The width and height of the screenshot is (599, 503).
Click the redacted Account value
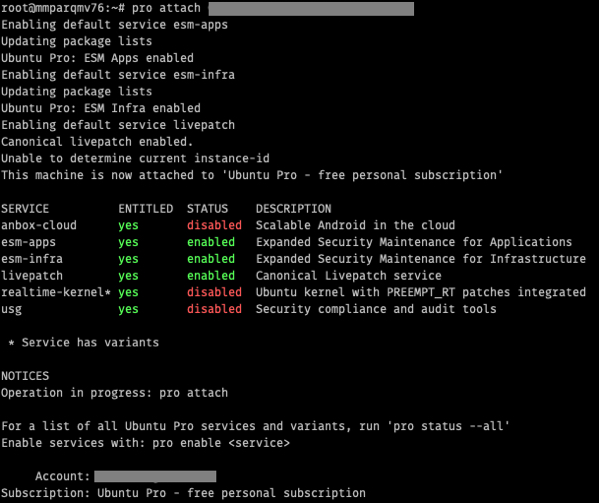click(x=155, y=476)
